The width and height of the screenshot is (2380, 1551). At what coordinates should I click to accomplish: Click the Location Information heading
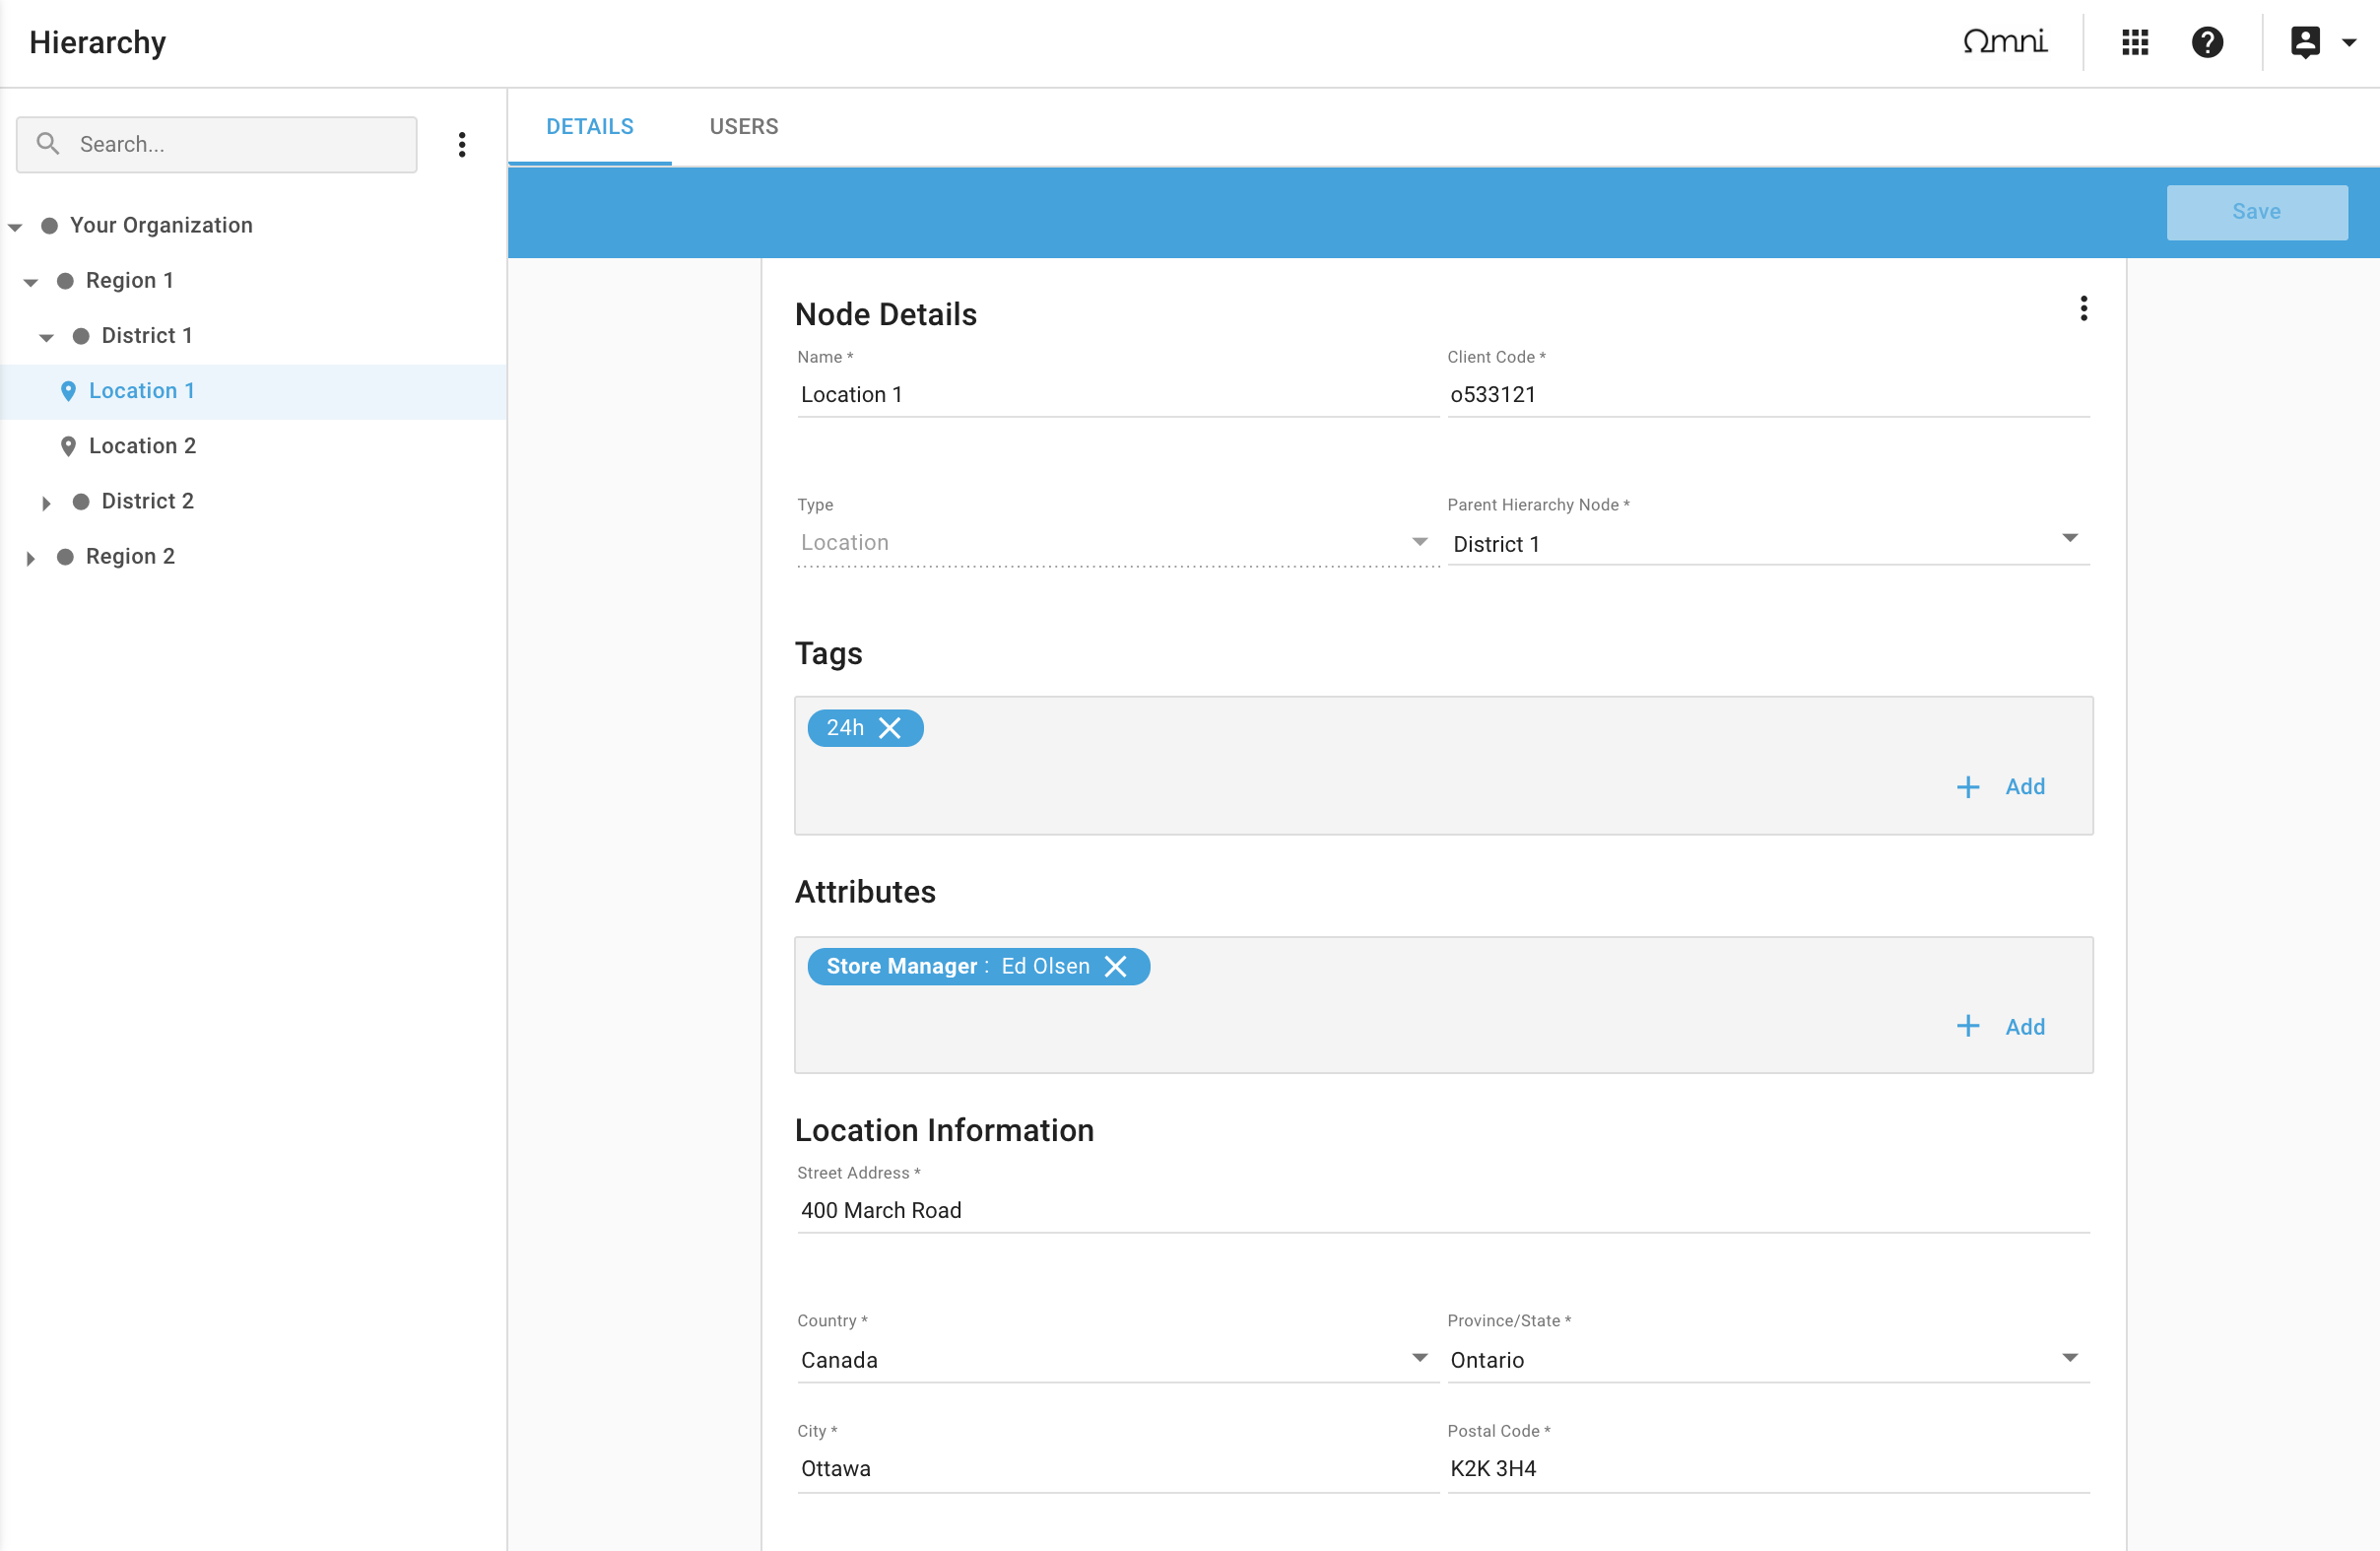944,1130
